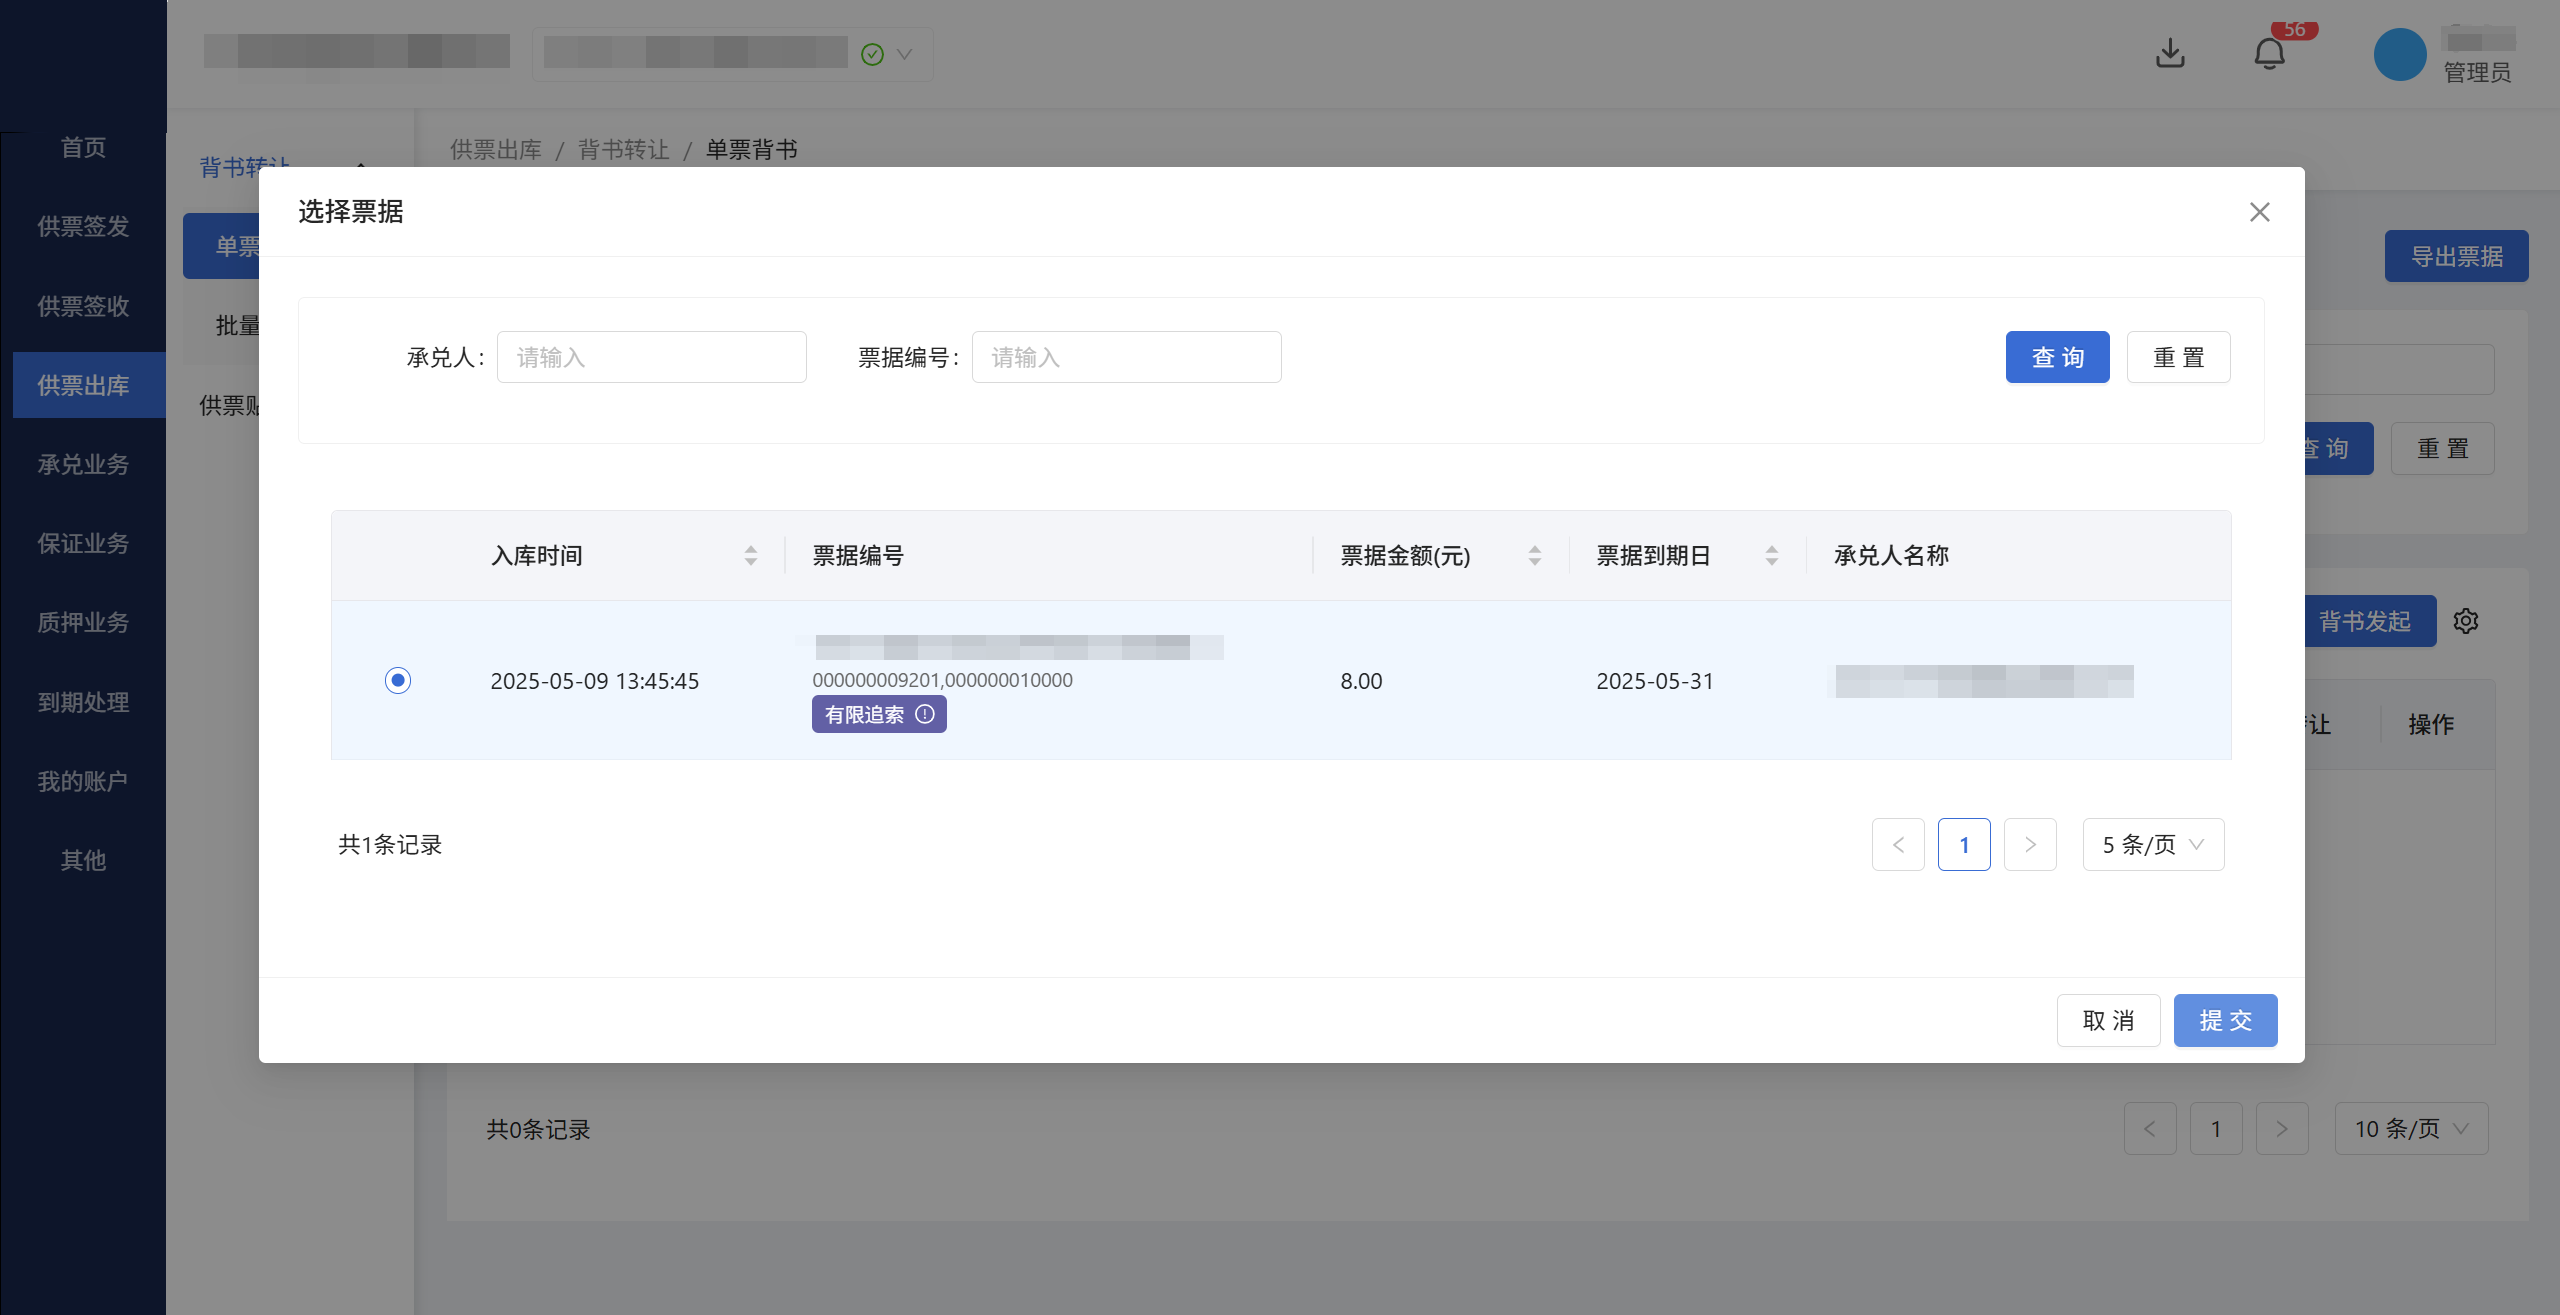
Task: Click the blue user avatar
Action: 2399,55
